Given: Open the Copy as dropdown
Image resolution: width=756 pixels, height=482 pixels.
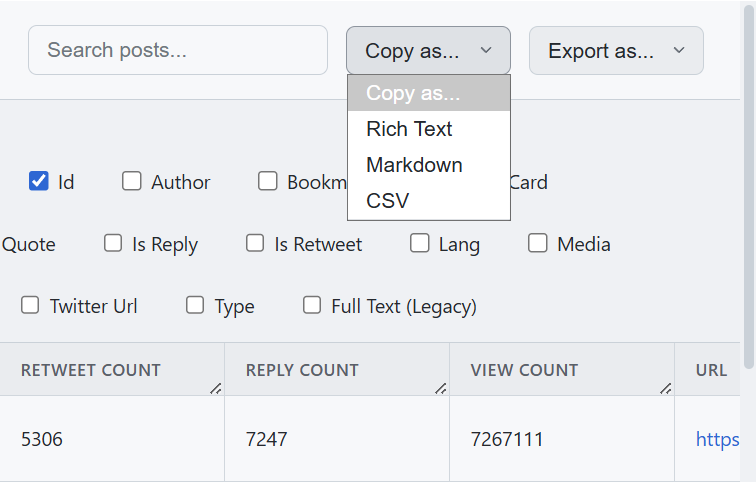Looking at the screenshot, I should point(428,50).
